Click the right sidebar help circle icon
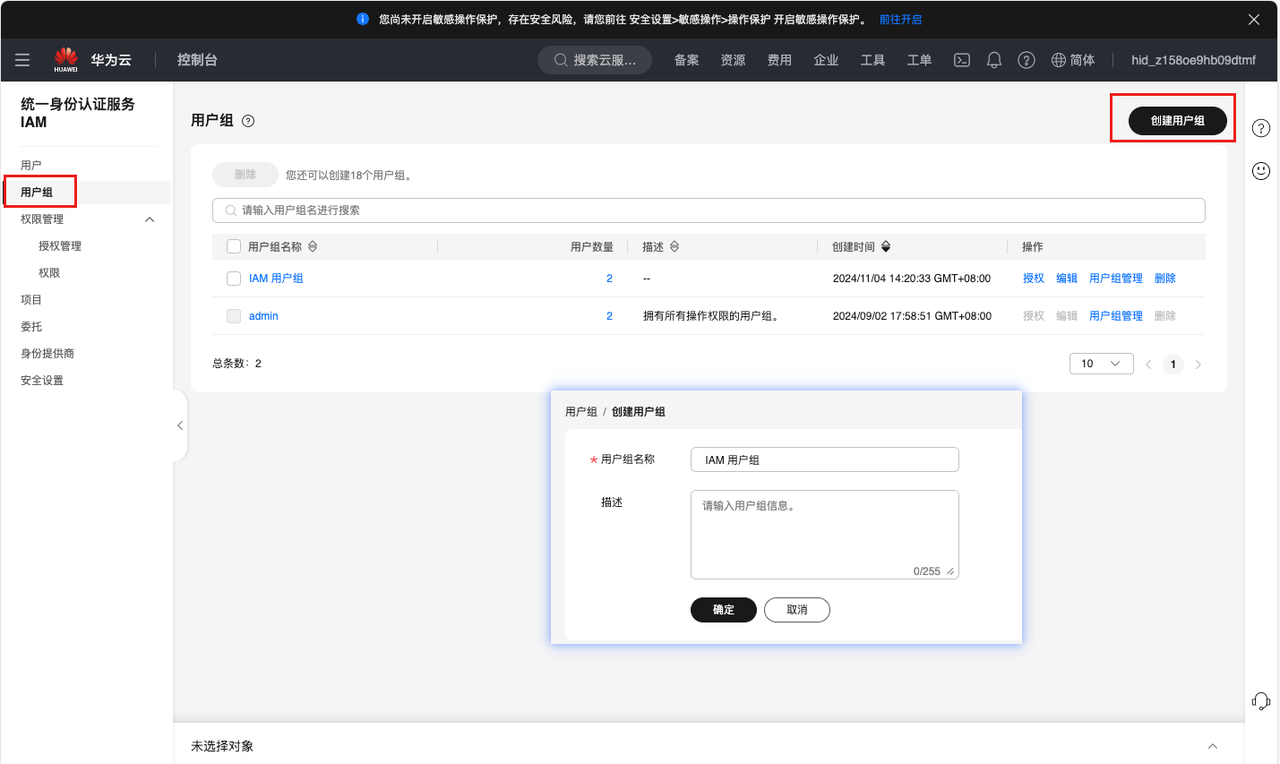Image resolution: width=1280 pixels, height=764 pixels. point(1261,128)
